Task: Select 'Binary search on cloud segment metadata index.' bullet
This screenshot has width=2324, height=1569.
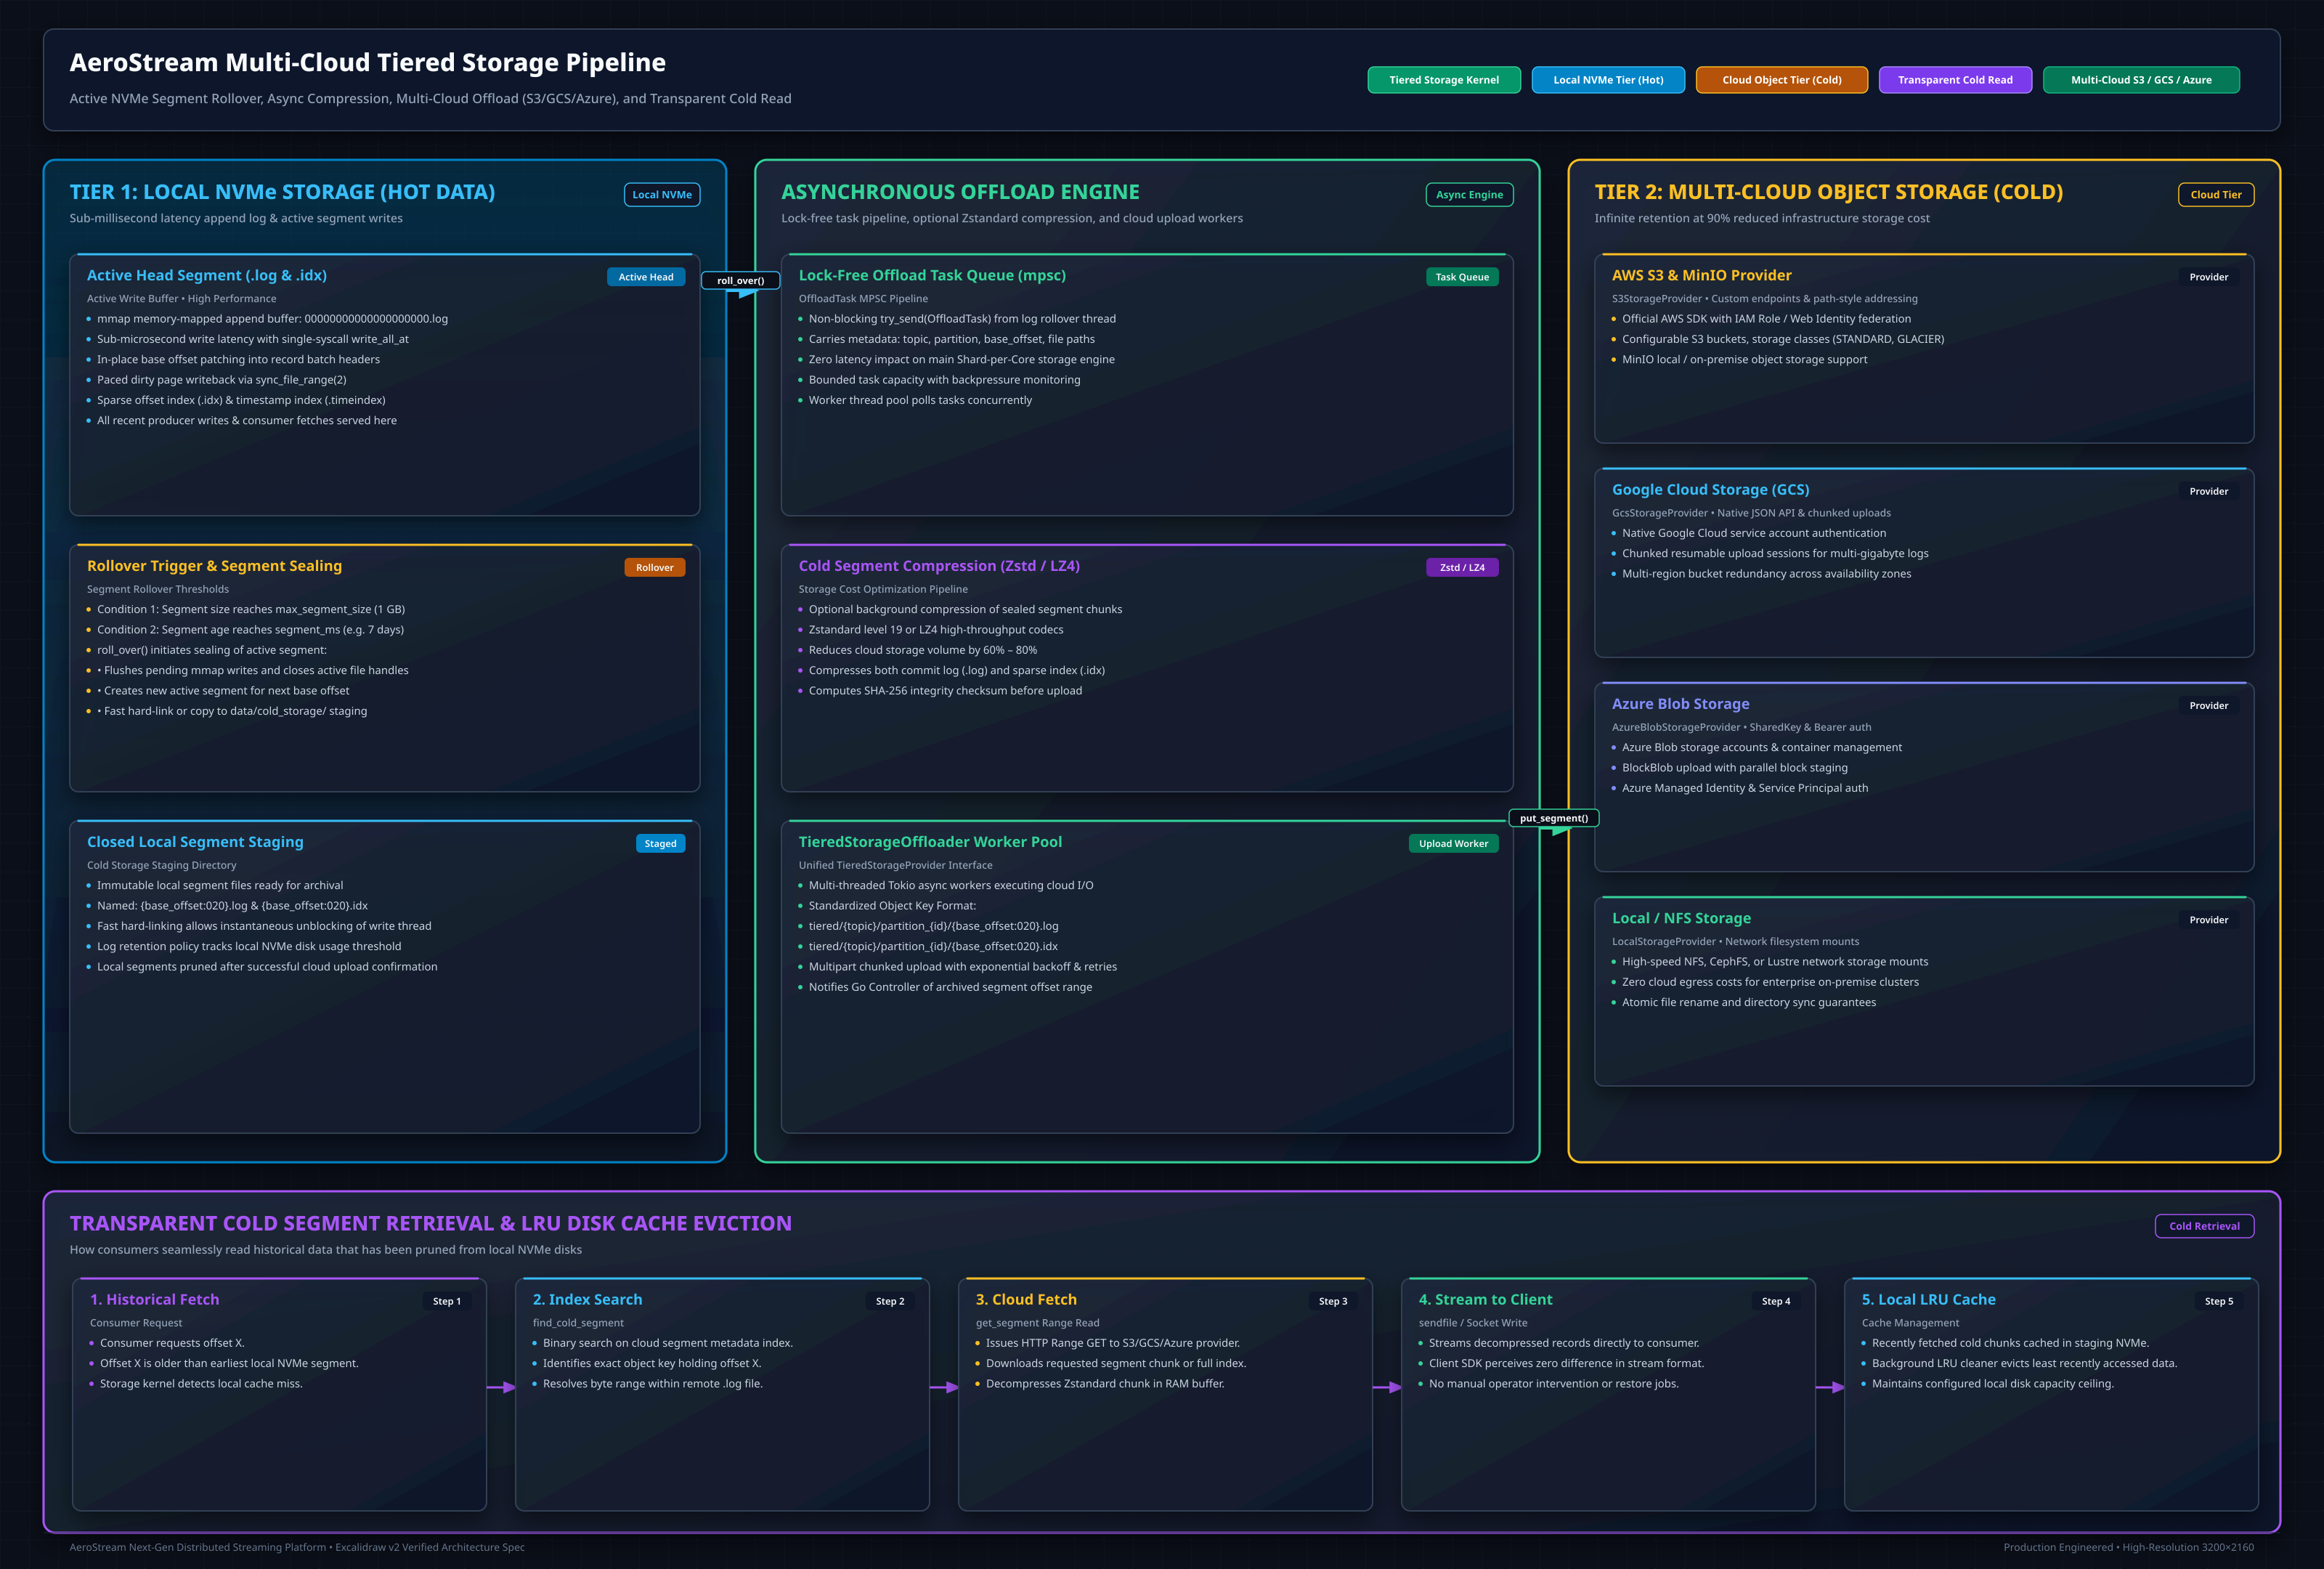Action: coord(667,1343)
